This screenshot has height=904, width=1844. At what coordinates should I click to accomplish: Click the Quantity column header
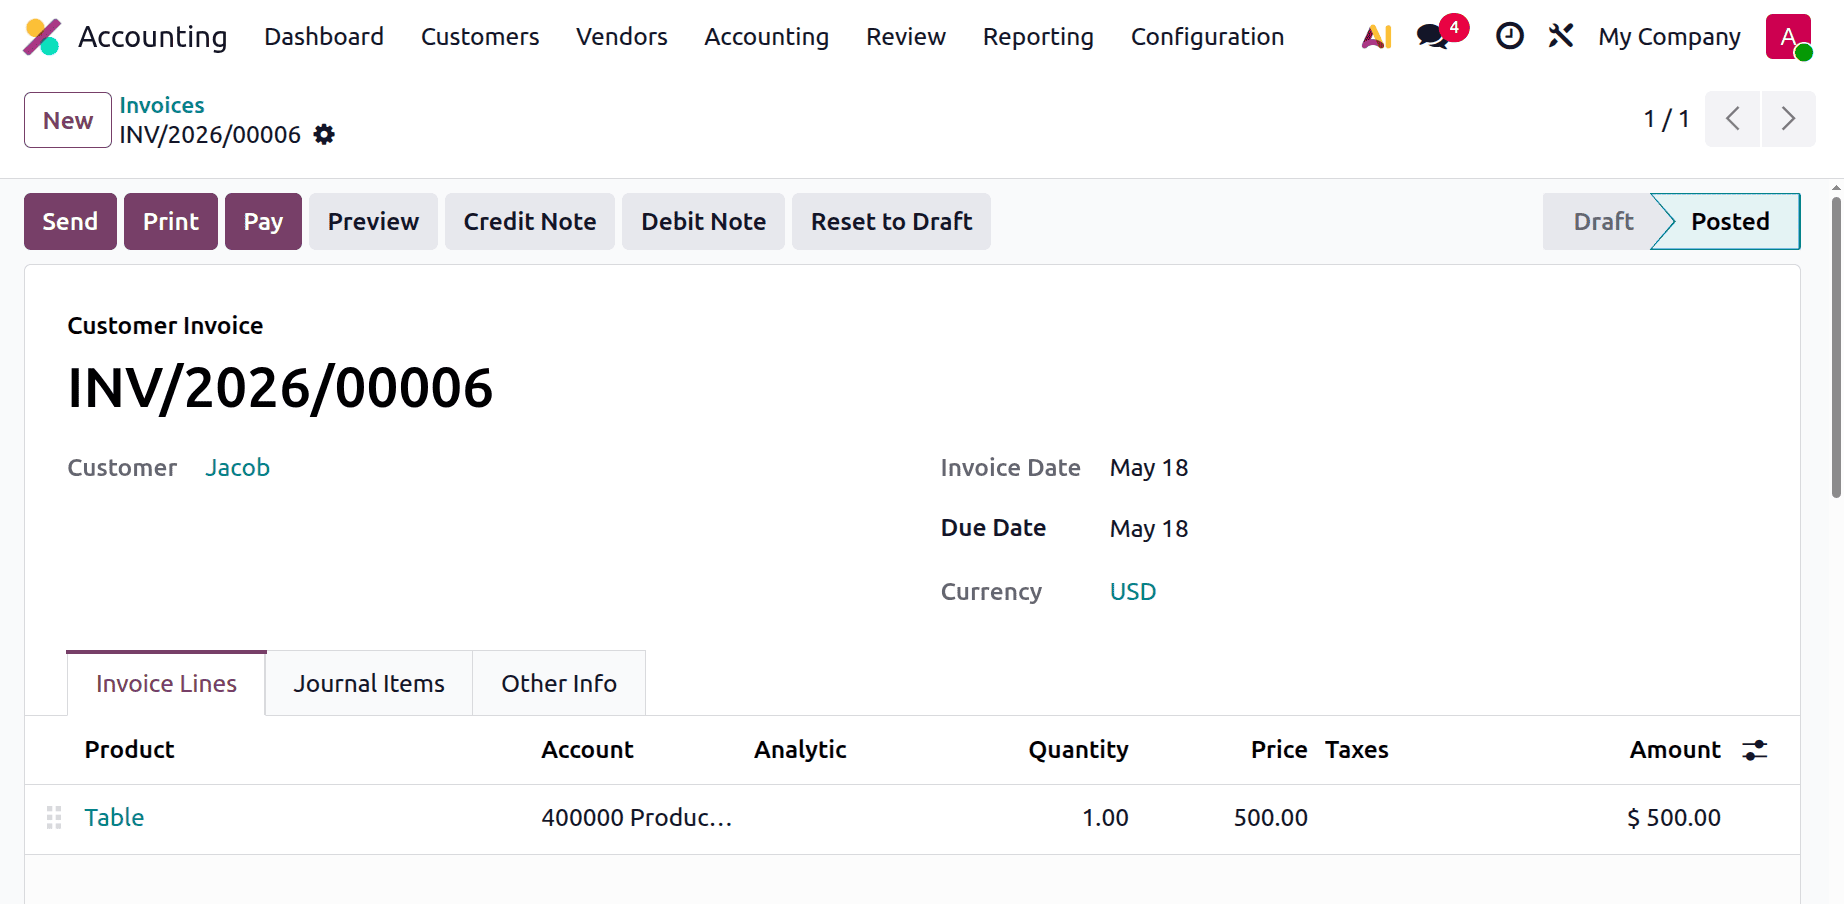(x=1078, y=750)
